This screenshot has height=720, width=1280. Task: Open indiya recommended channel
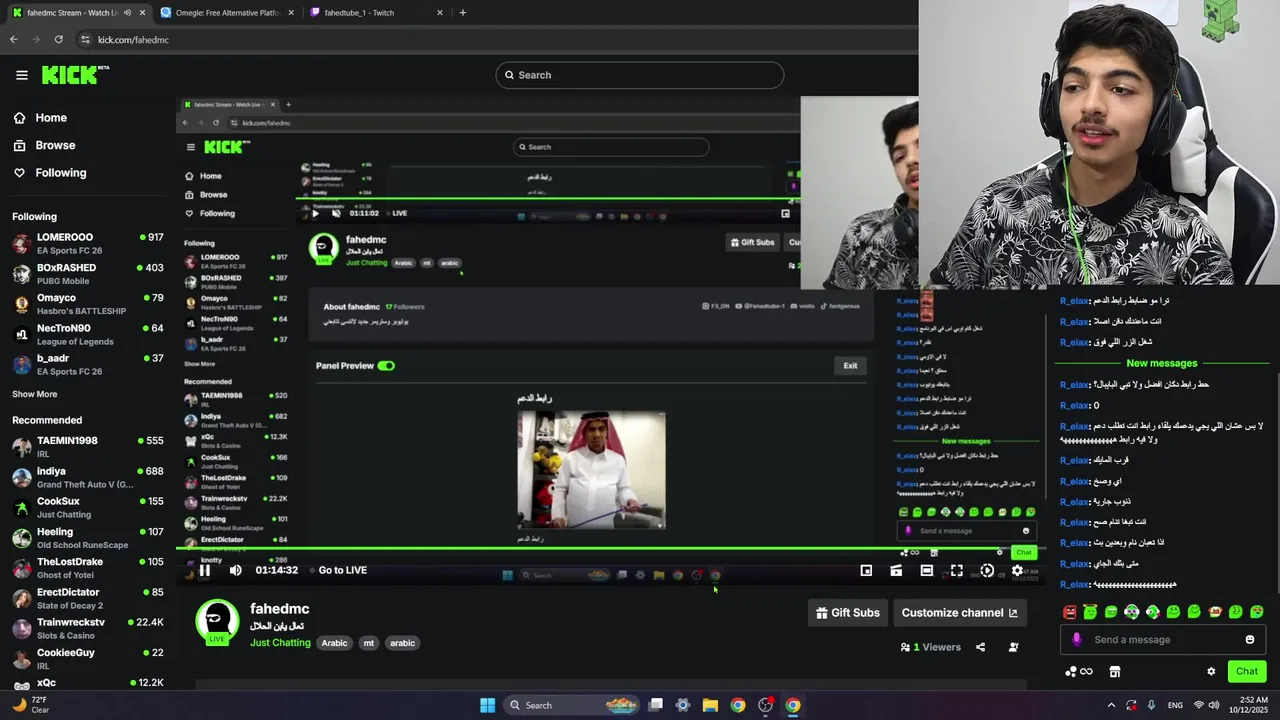coord(88,477)
